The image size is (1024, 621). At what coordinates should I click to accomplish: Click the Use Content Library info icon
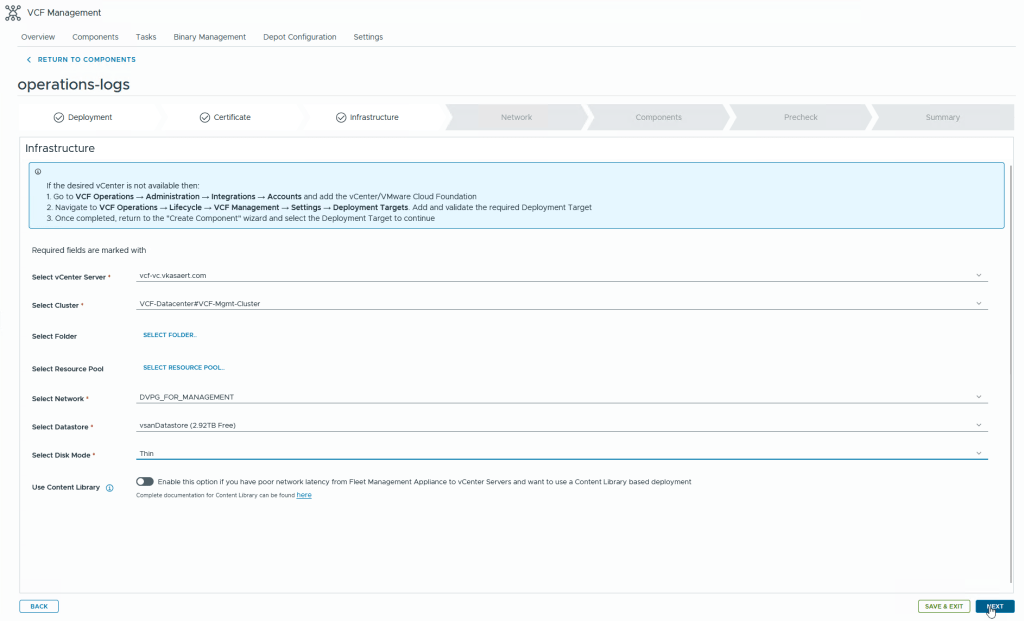point(110,488)
